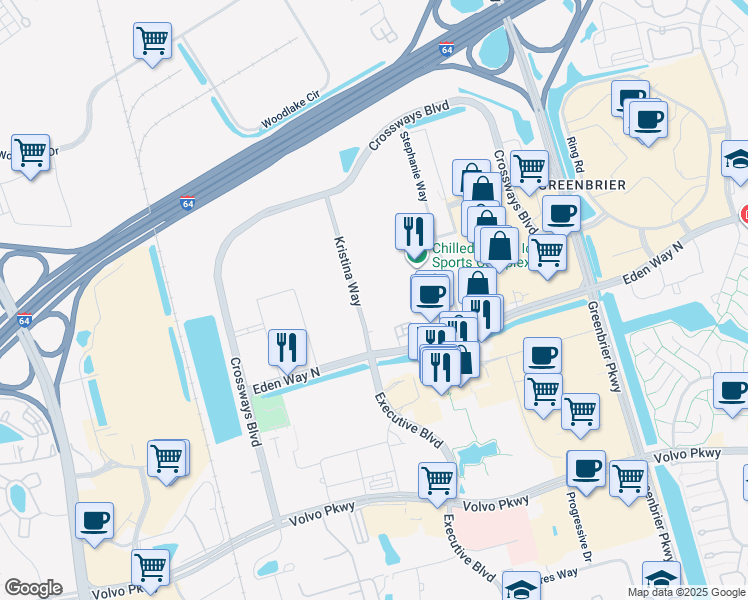Click the grocery cart marker near Woodlake Cir

[x=152, y=41]
